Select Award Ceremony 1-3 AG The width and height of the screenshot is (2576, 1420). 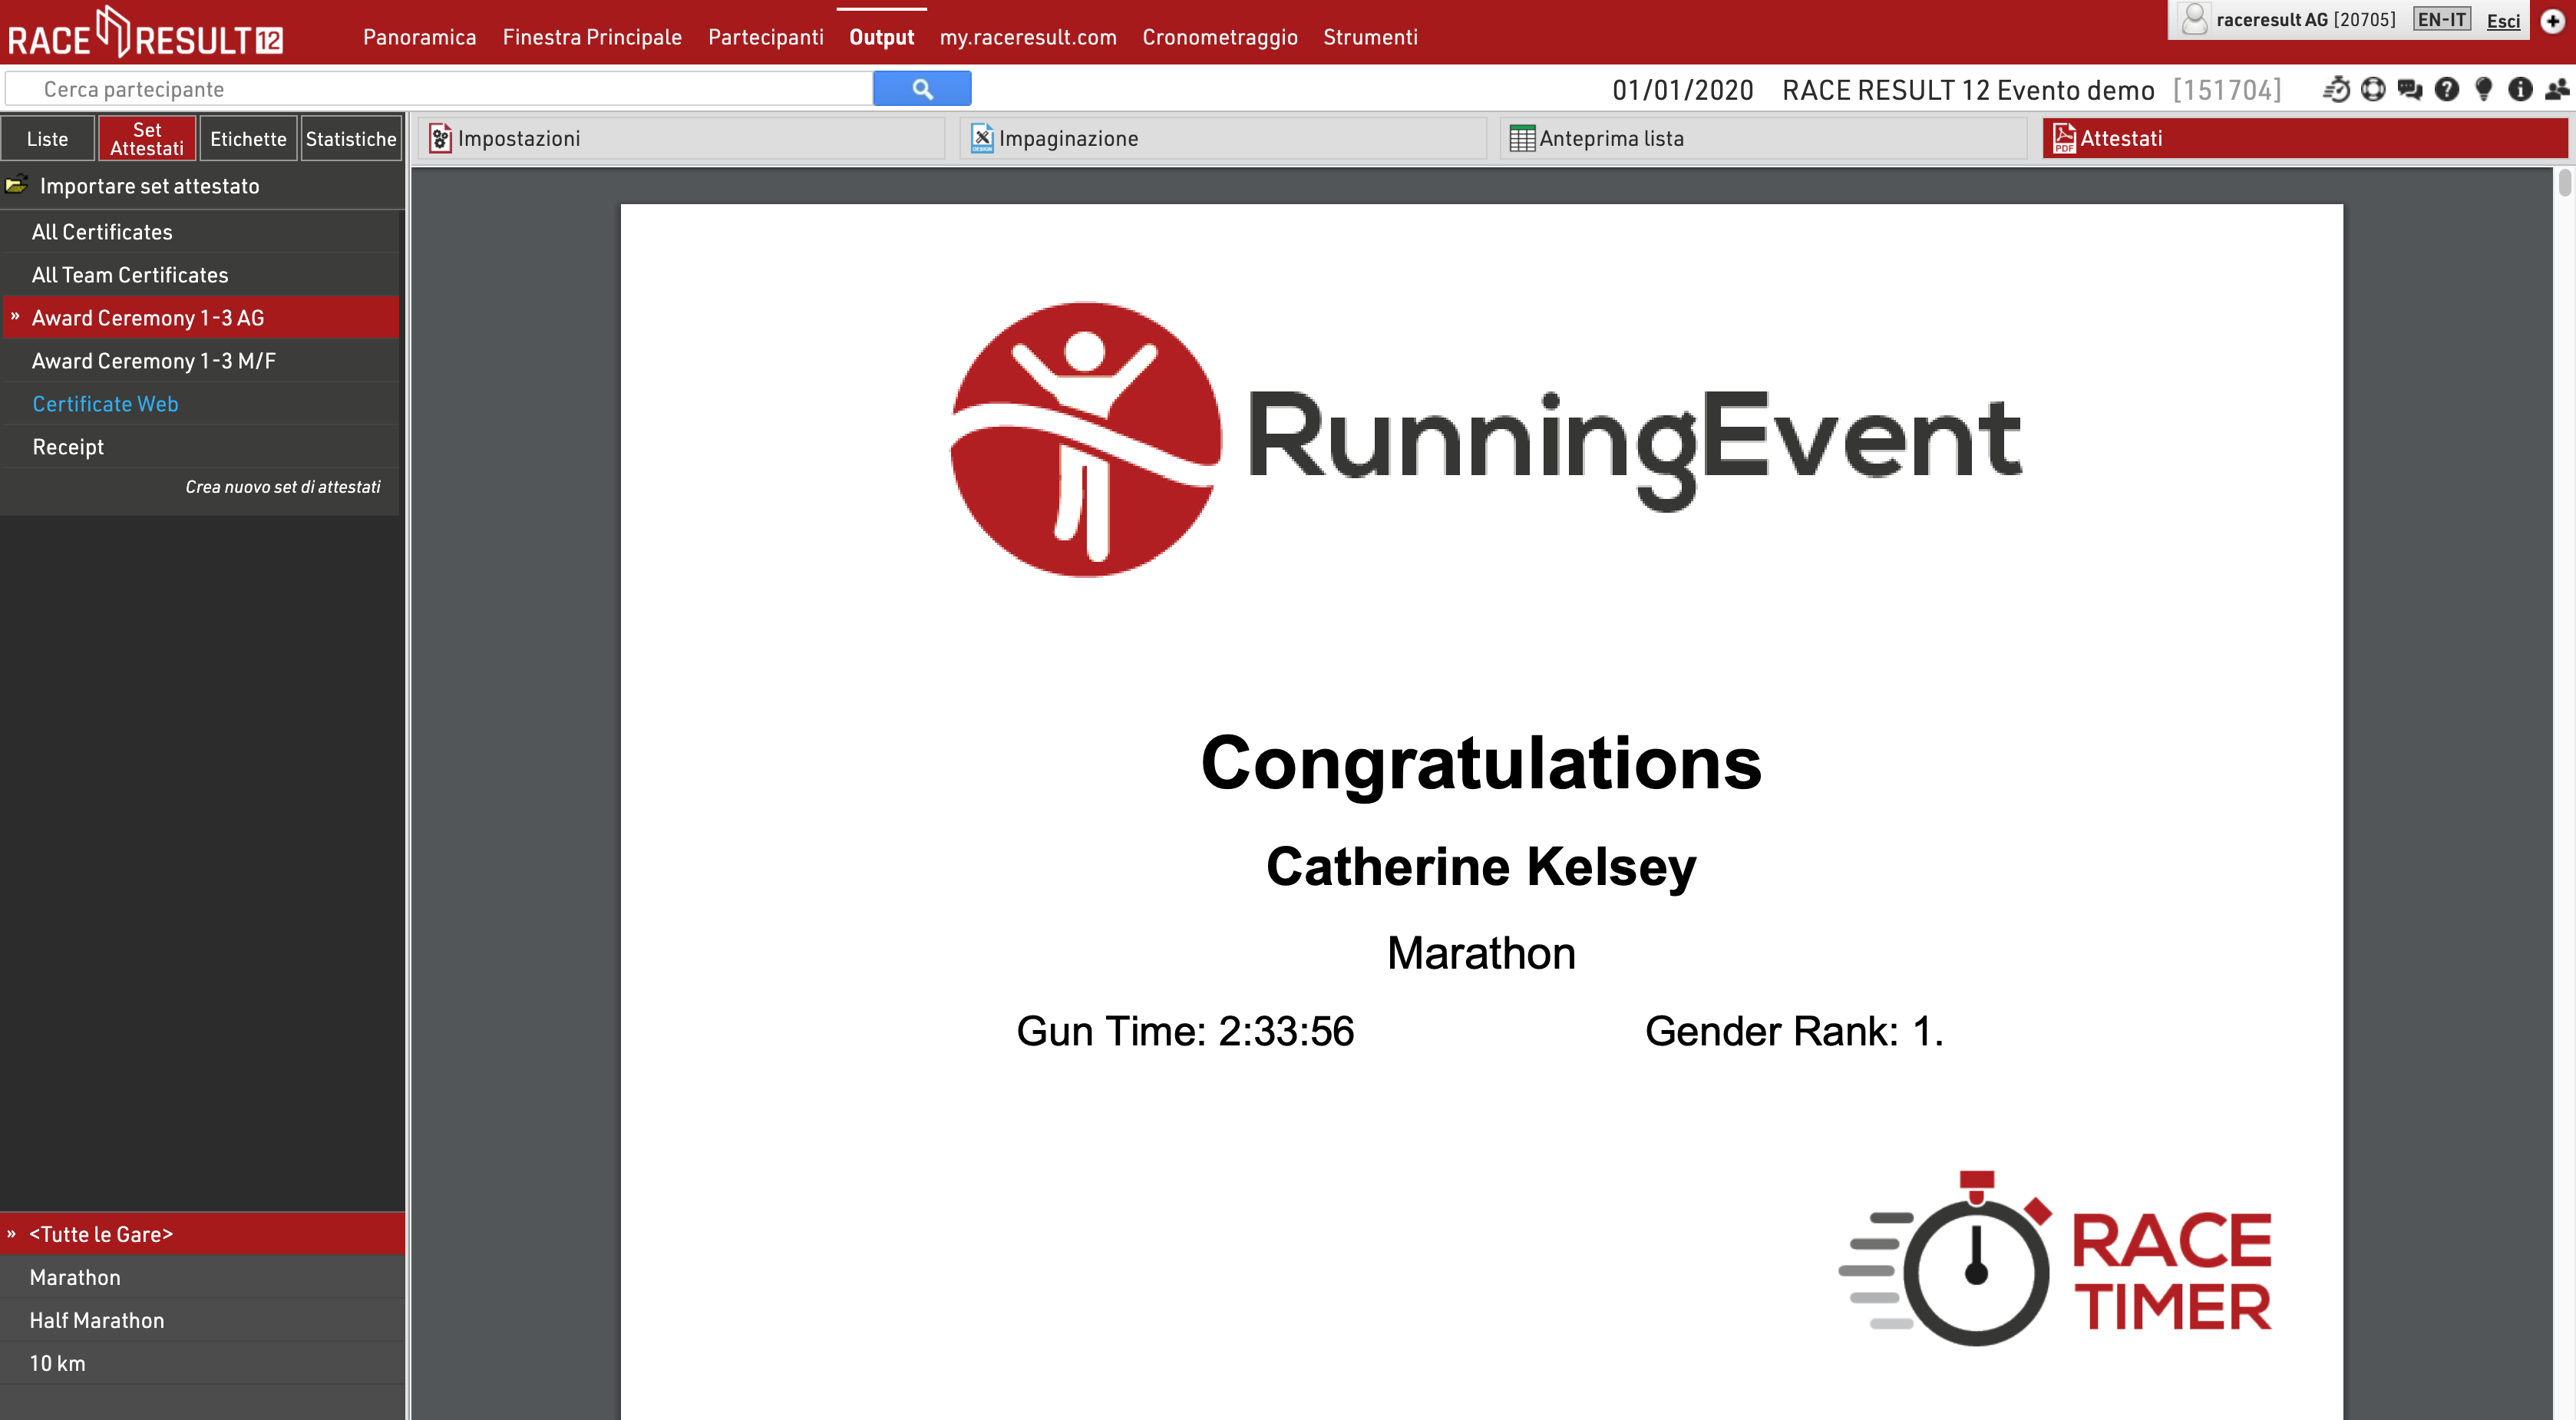pyautogui.click(x=200, y=318)
